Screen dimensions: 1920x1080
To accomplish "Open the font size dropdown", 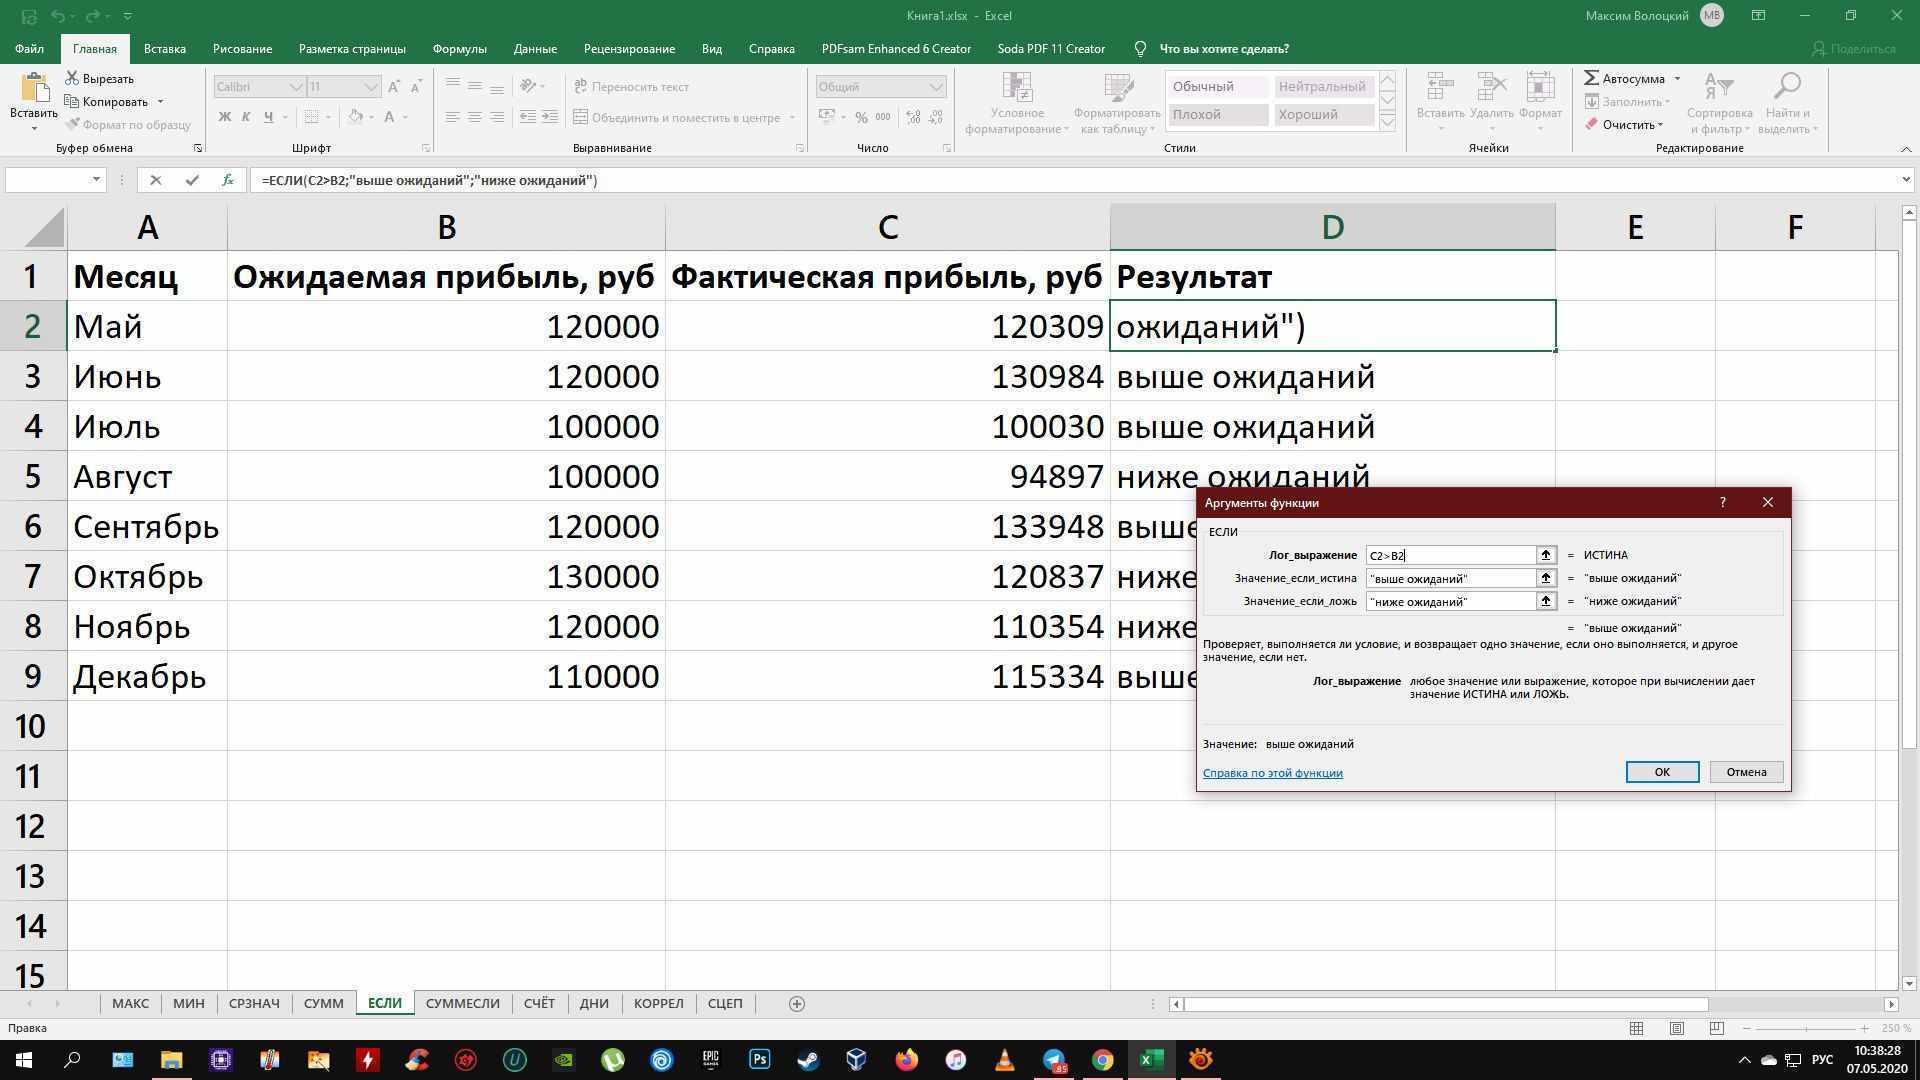I will pos(371,87).
